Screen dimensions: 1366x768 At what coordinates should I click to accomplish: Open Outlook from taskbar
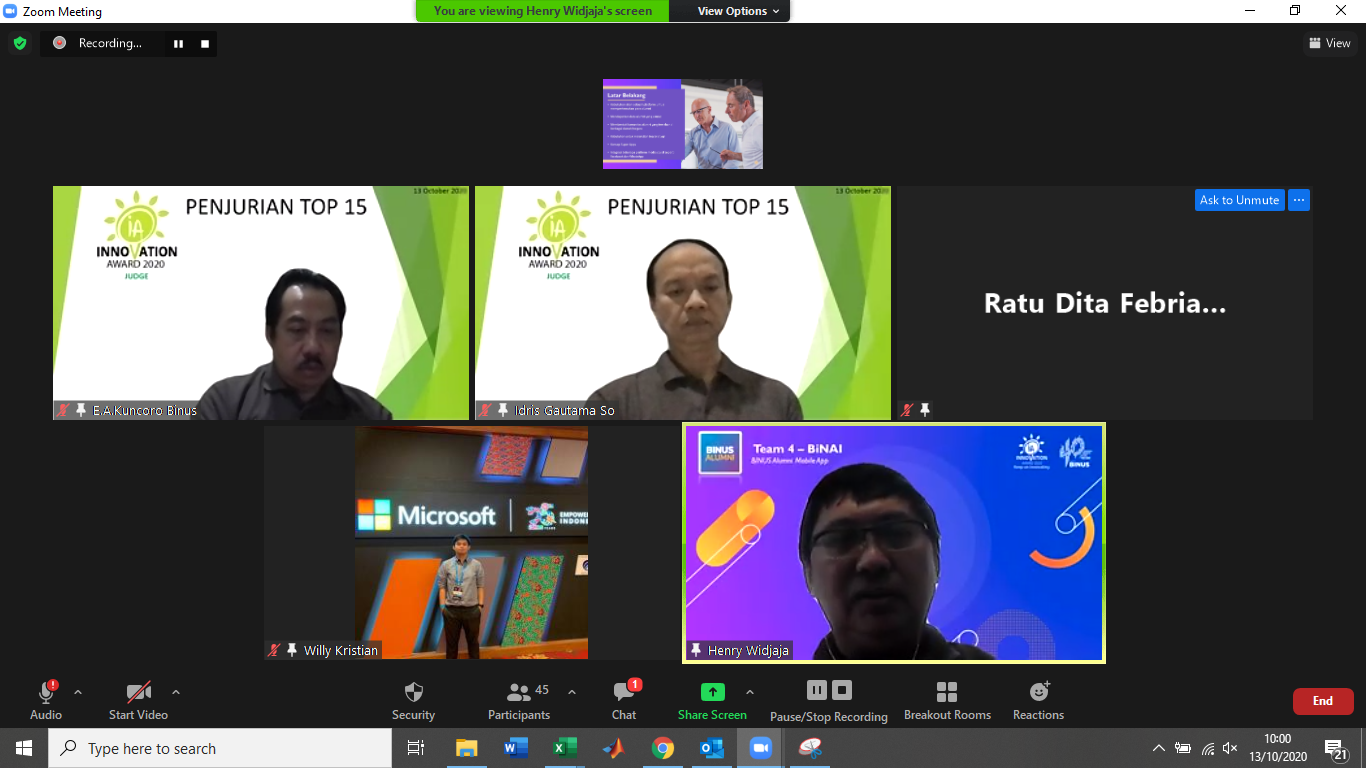712,748
